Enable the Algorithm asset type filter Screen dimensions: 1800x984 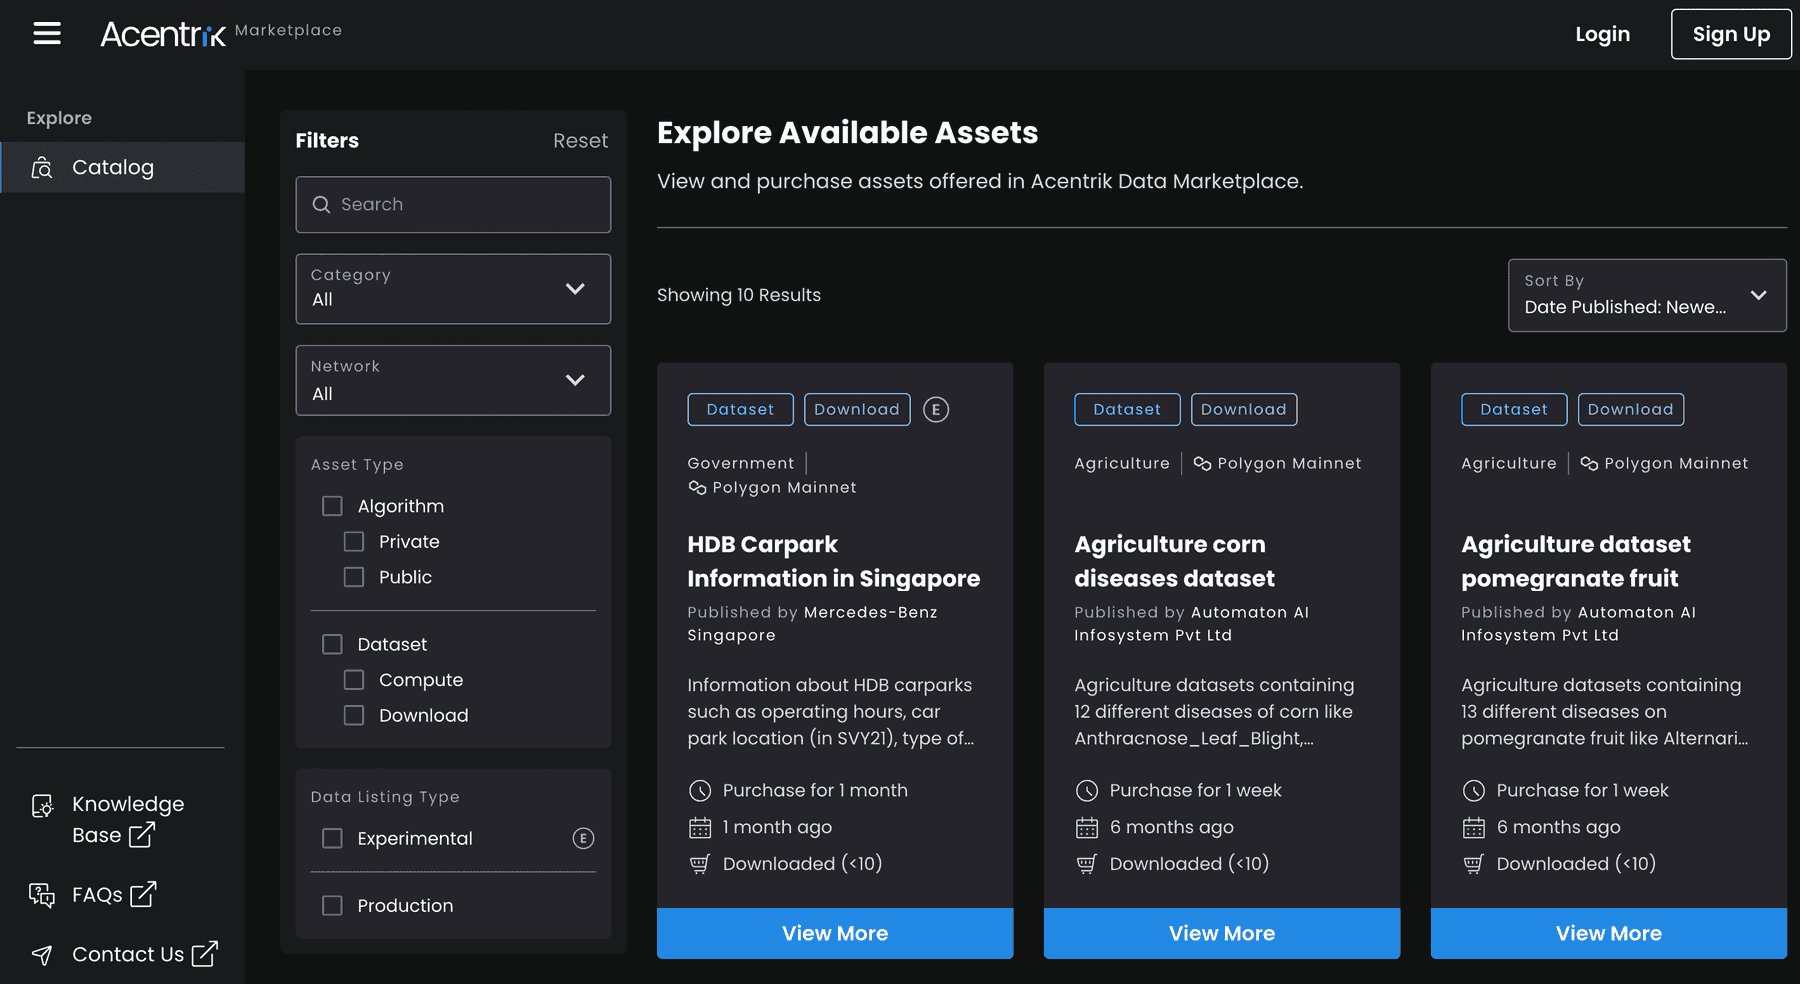click(333, 506)
